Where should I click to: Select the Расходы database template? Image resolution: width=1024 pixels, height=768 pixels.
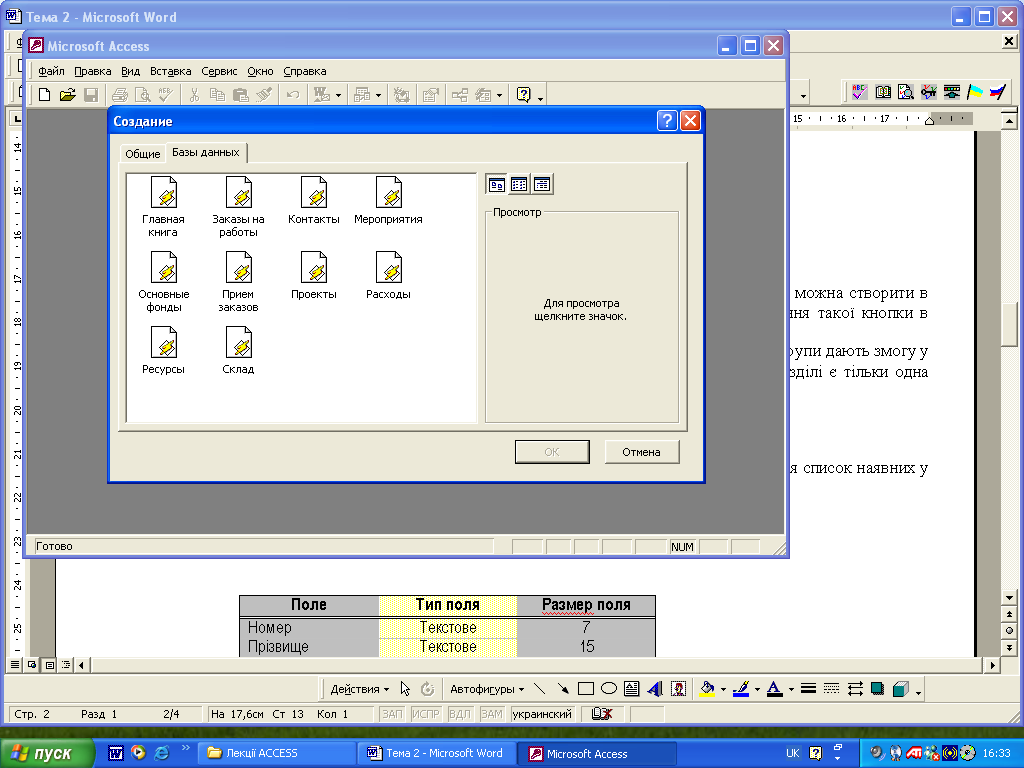click(x=389, y=276)
